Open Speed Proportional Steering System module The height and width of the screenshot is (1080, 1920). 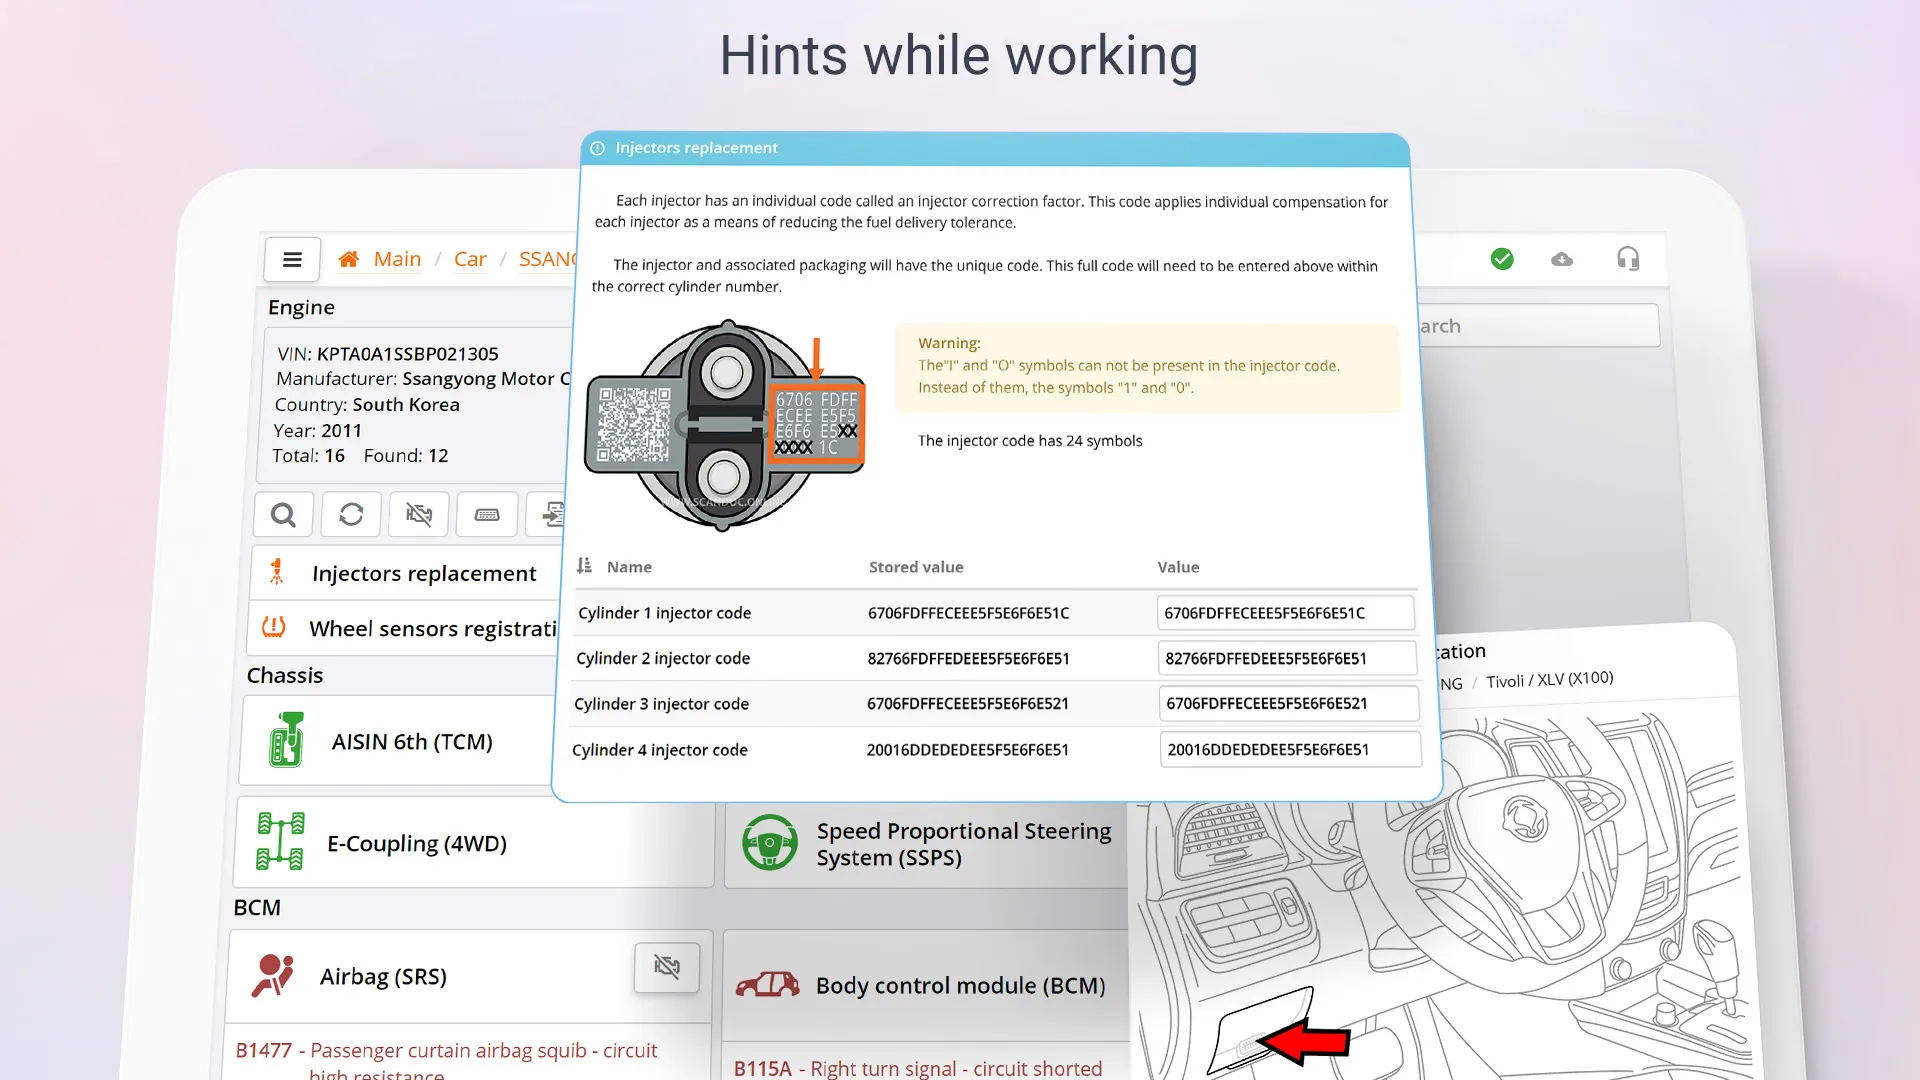coord(926,844)
